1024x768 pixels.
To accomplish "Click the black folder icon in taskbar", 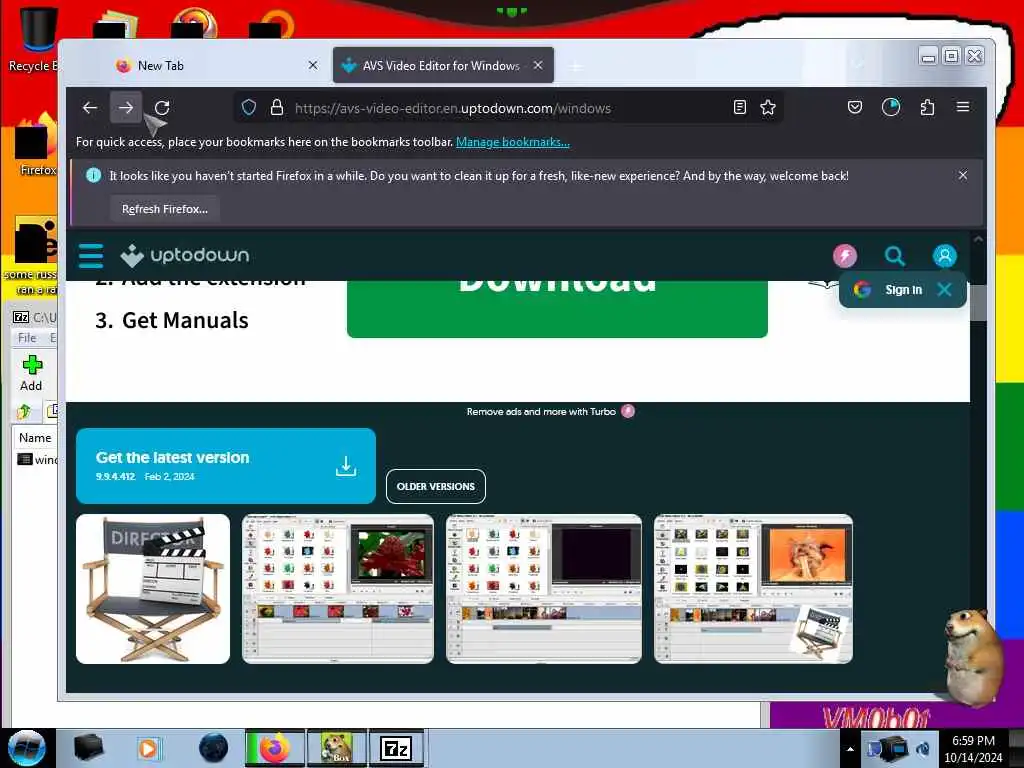I will pos(88,748).
